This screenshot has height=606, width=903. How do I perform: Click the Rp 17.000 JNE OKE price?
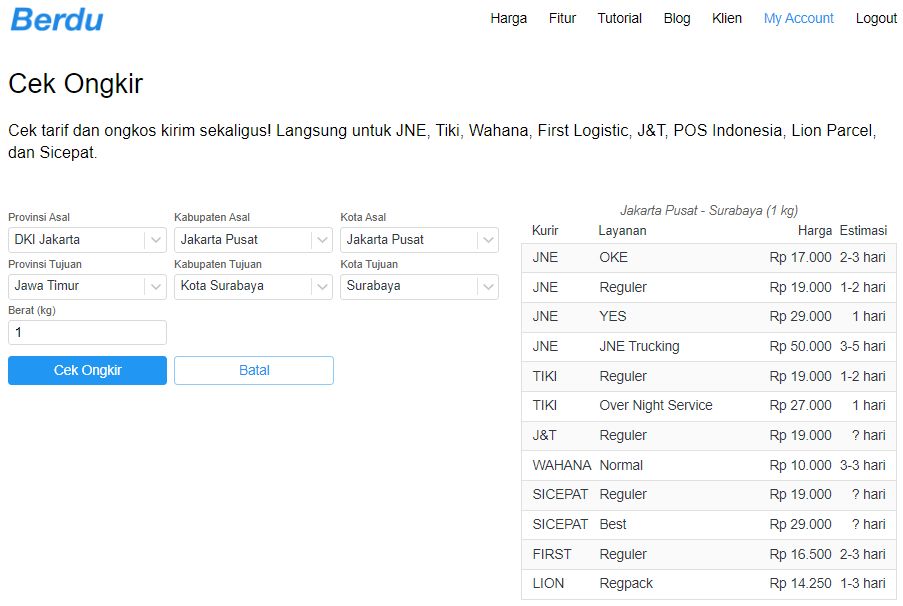coord(800,257)
